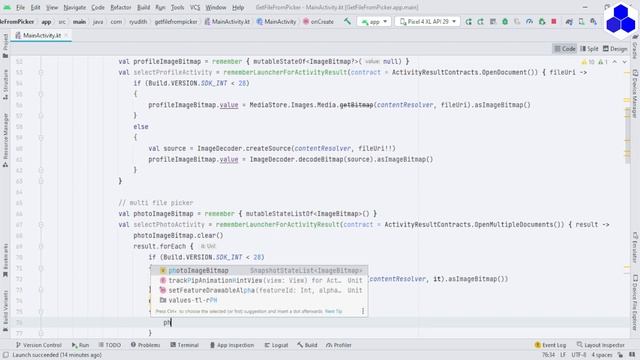Click the green Debug app bug icon
This screenshot has width=640, height=360.
[505, 22]
